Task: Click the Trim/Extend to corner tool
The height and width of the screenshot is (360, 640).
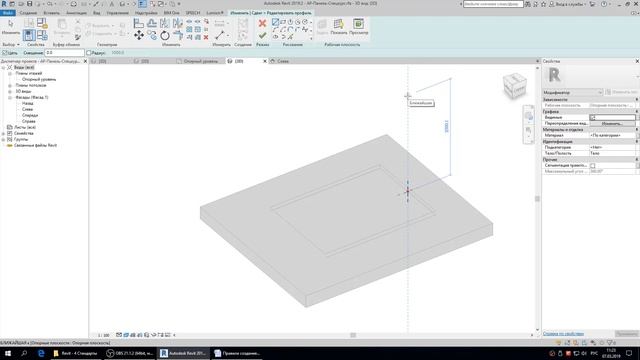Action: click(178, 36)
